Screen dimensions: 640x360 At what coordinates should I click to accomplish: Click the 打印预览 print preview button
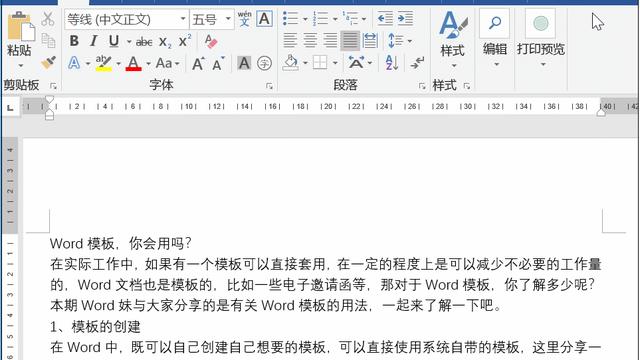[541, 39]
